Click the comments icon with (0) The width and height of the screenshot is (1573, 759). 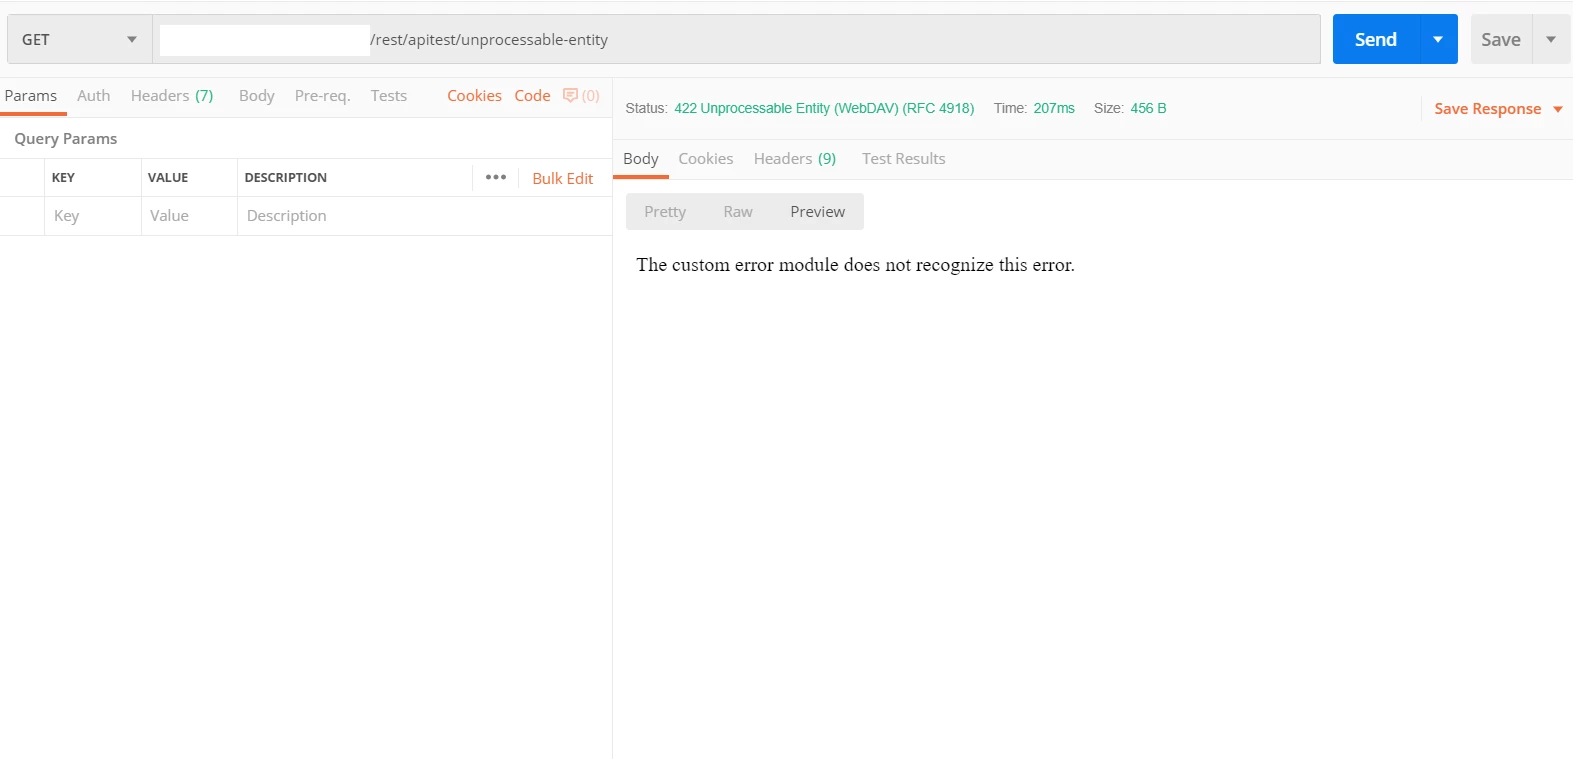(x=581, y=96)
